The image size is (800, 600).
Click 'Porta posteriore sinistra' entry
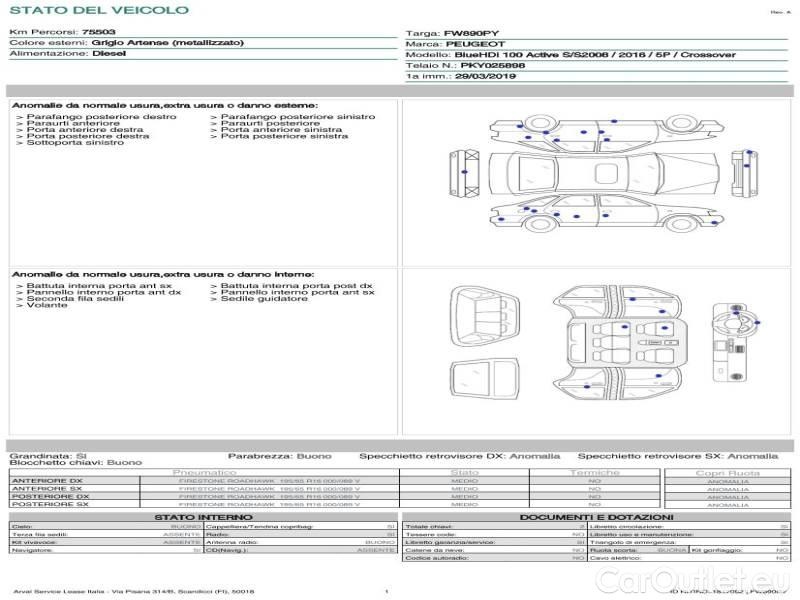pos(284,136)
